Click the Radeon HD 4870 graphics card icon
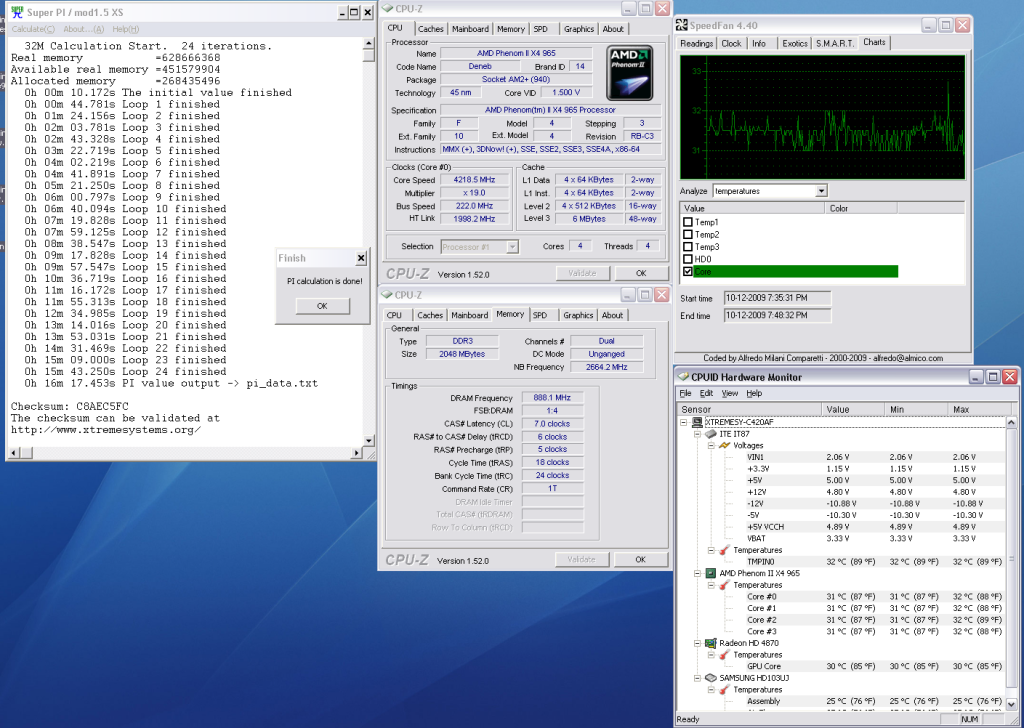 point(711,643)
